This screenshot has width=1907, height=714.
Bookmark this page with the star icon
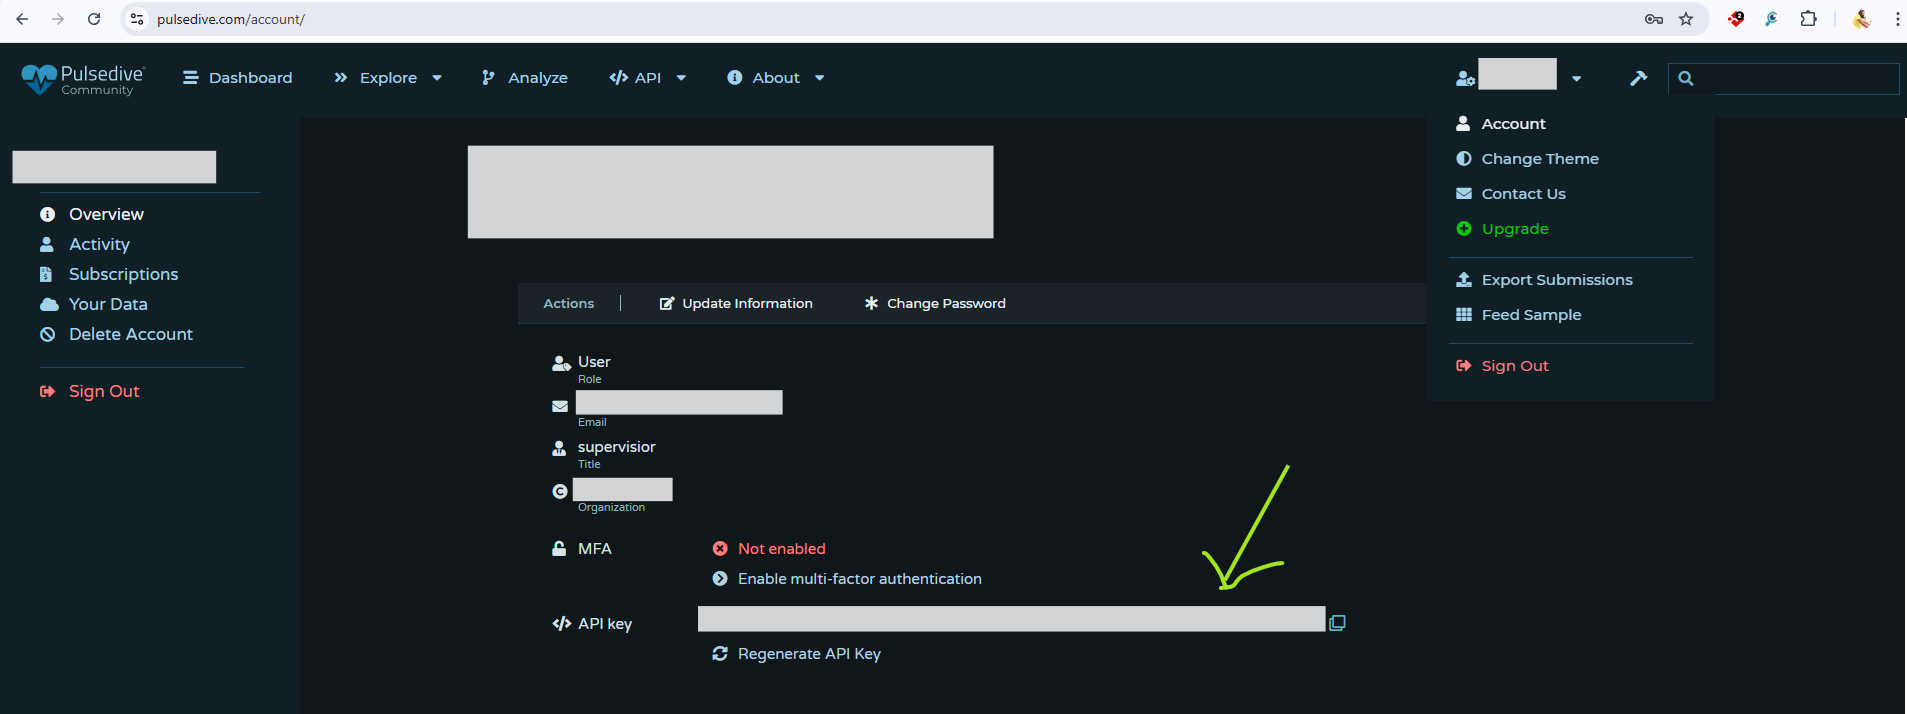click(x=1686, y=19)
